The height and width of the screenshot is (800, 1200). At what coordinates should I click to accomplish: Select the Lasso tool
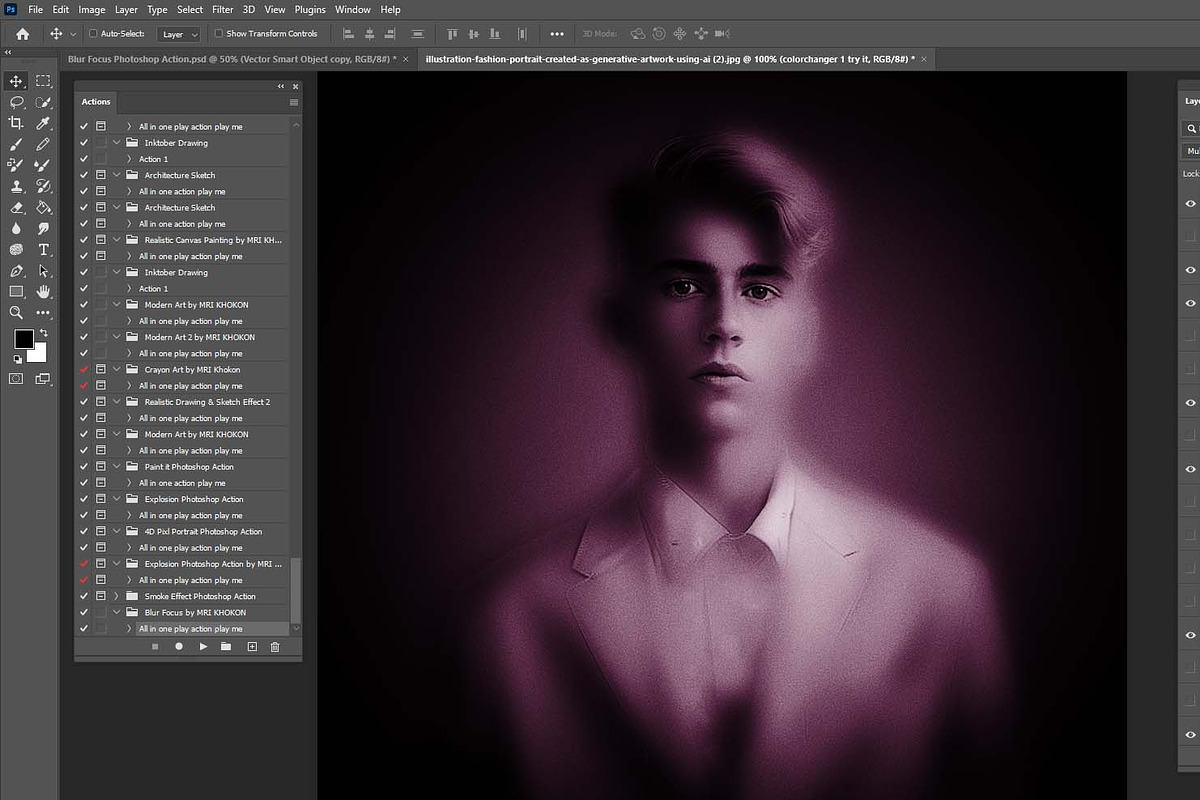click(16, 102)
